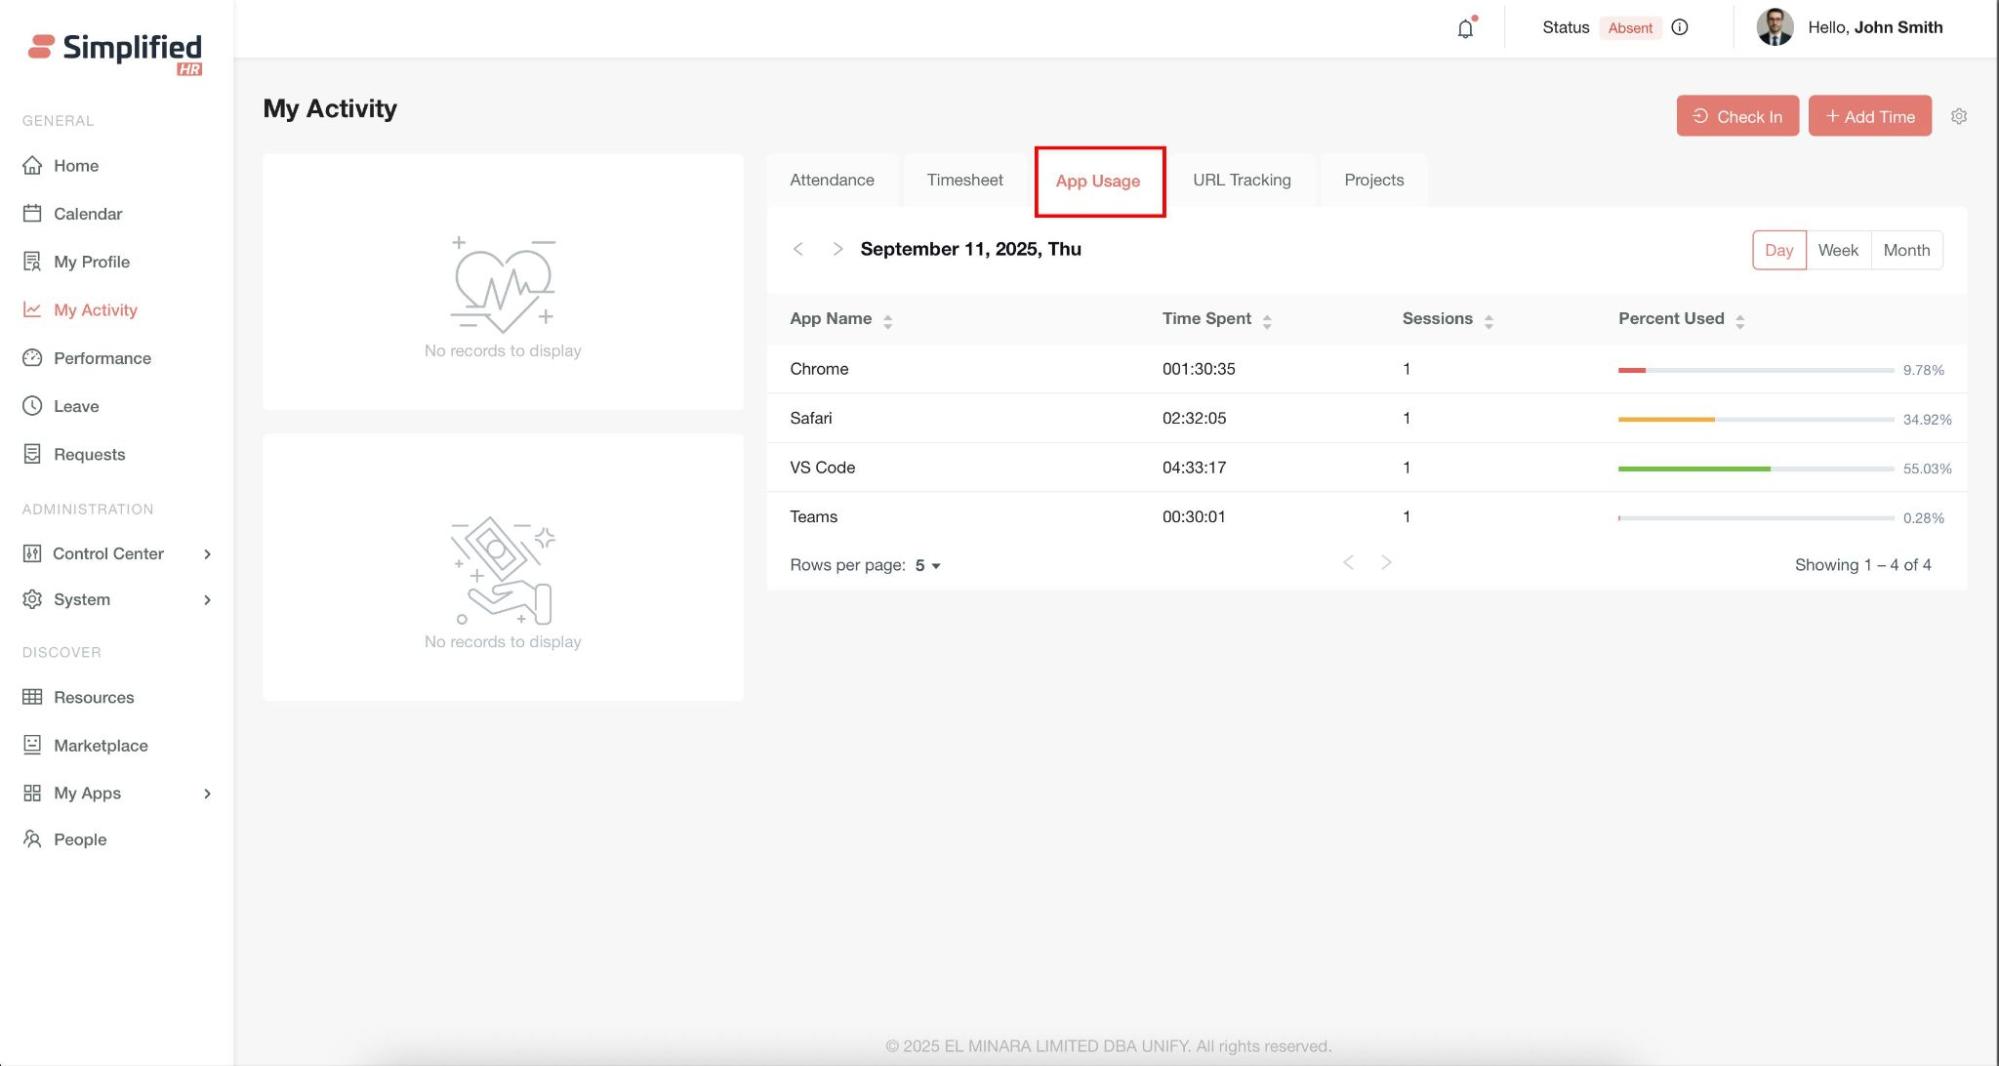Open the Timesheet tab
Screen dimensions: 1999x1066
click(964, 180)
